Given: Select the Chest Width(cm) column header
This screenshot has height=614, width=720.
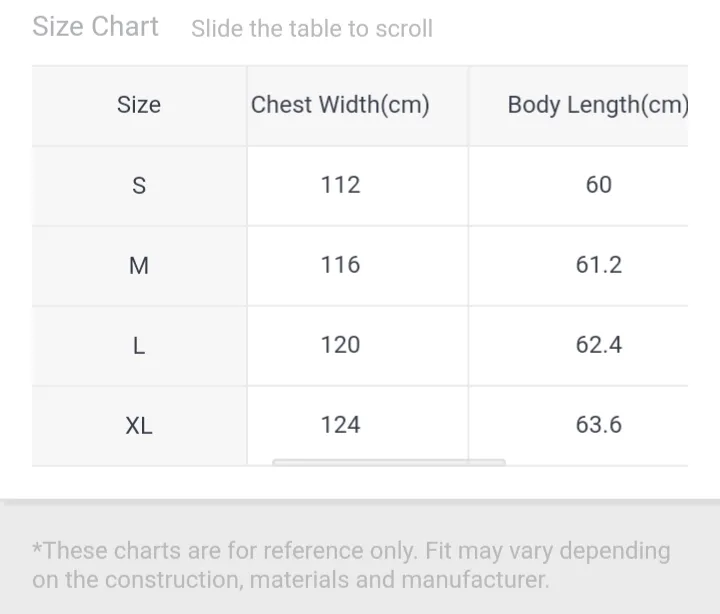Looking at the screenshot, I should point(340,105).
